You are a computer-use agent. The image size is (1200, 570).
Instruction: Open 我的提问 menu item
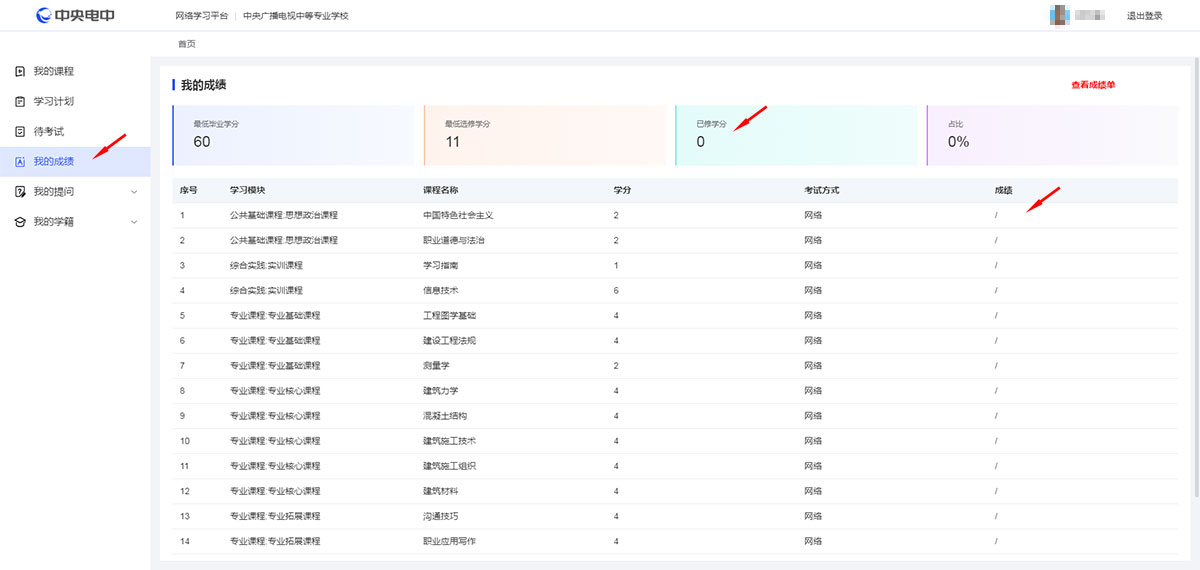pyautogui.click(x=75, y=191)
